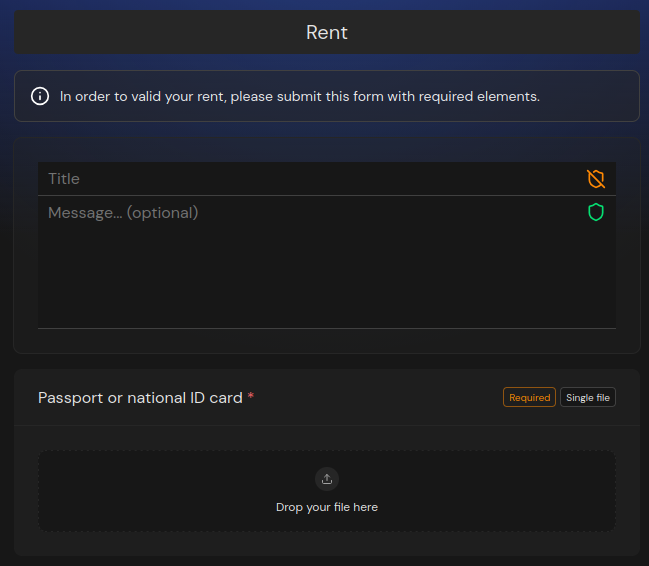Click the Rent header title
Viewport: 649px width, 566px height.
[327, 32]
